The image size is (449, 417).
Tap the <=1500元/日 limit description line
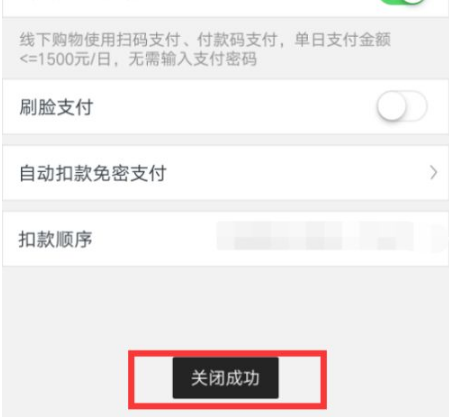click(x=138, y=60)
